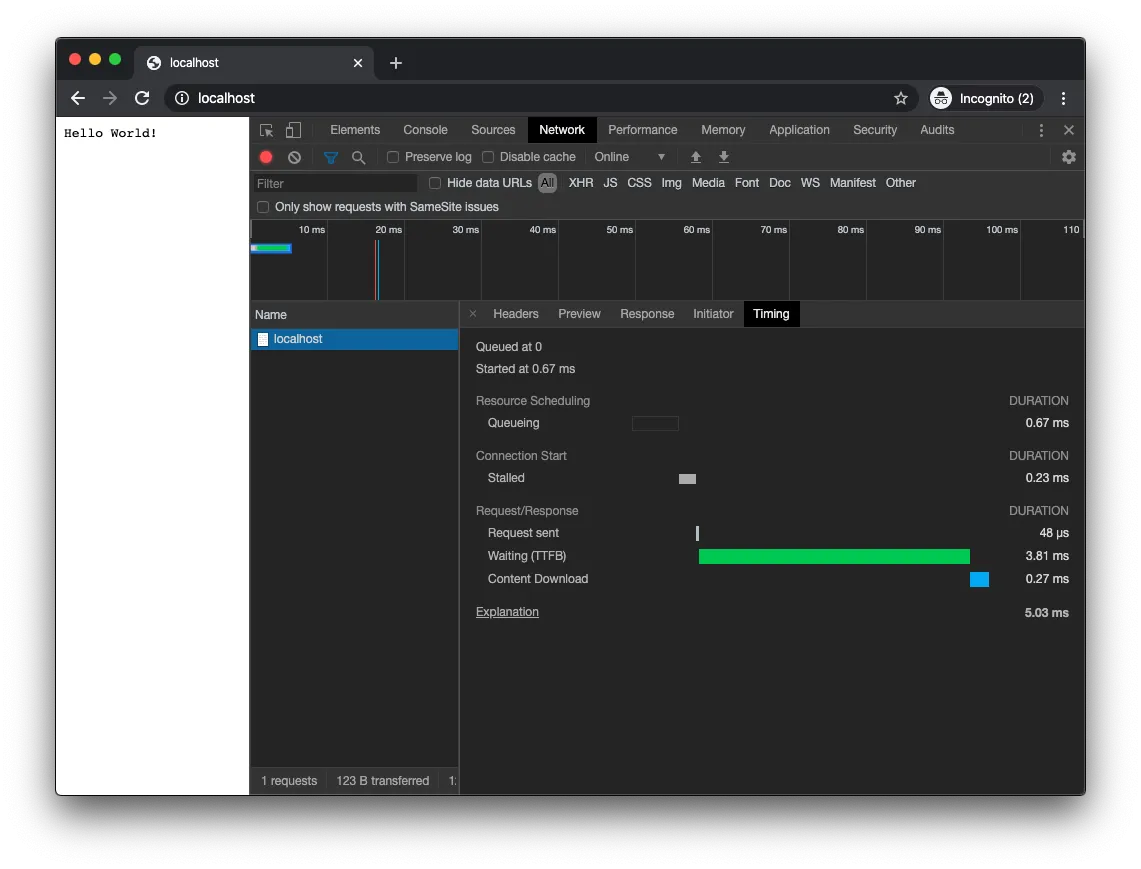Close the DevTools panel
Screen dimensions: 1141x869
pos(1069,130)
